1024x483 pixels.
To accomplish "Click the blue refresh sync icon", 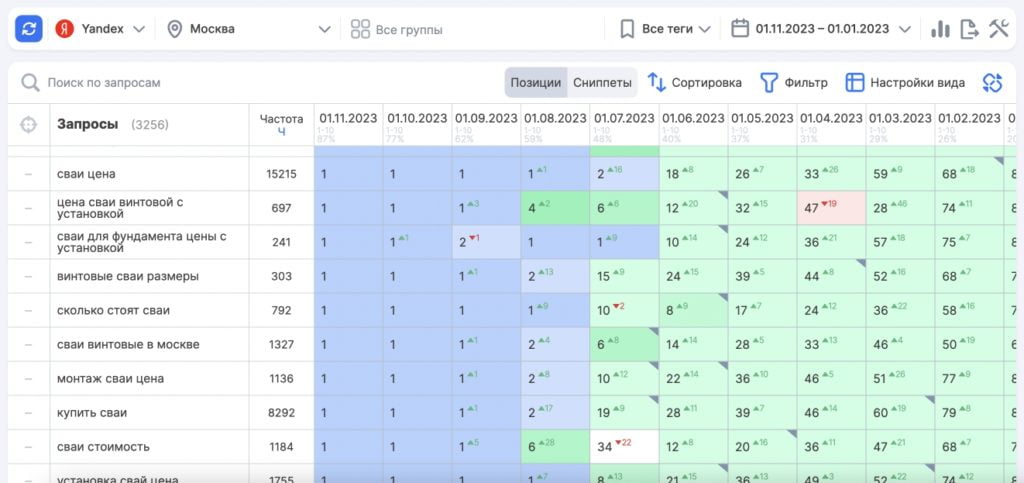I will point(28,29).
